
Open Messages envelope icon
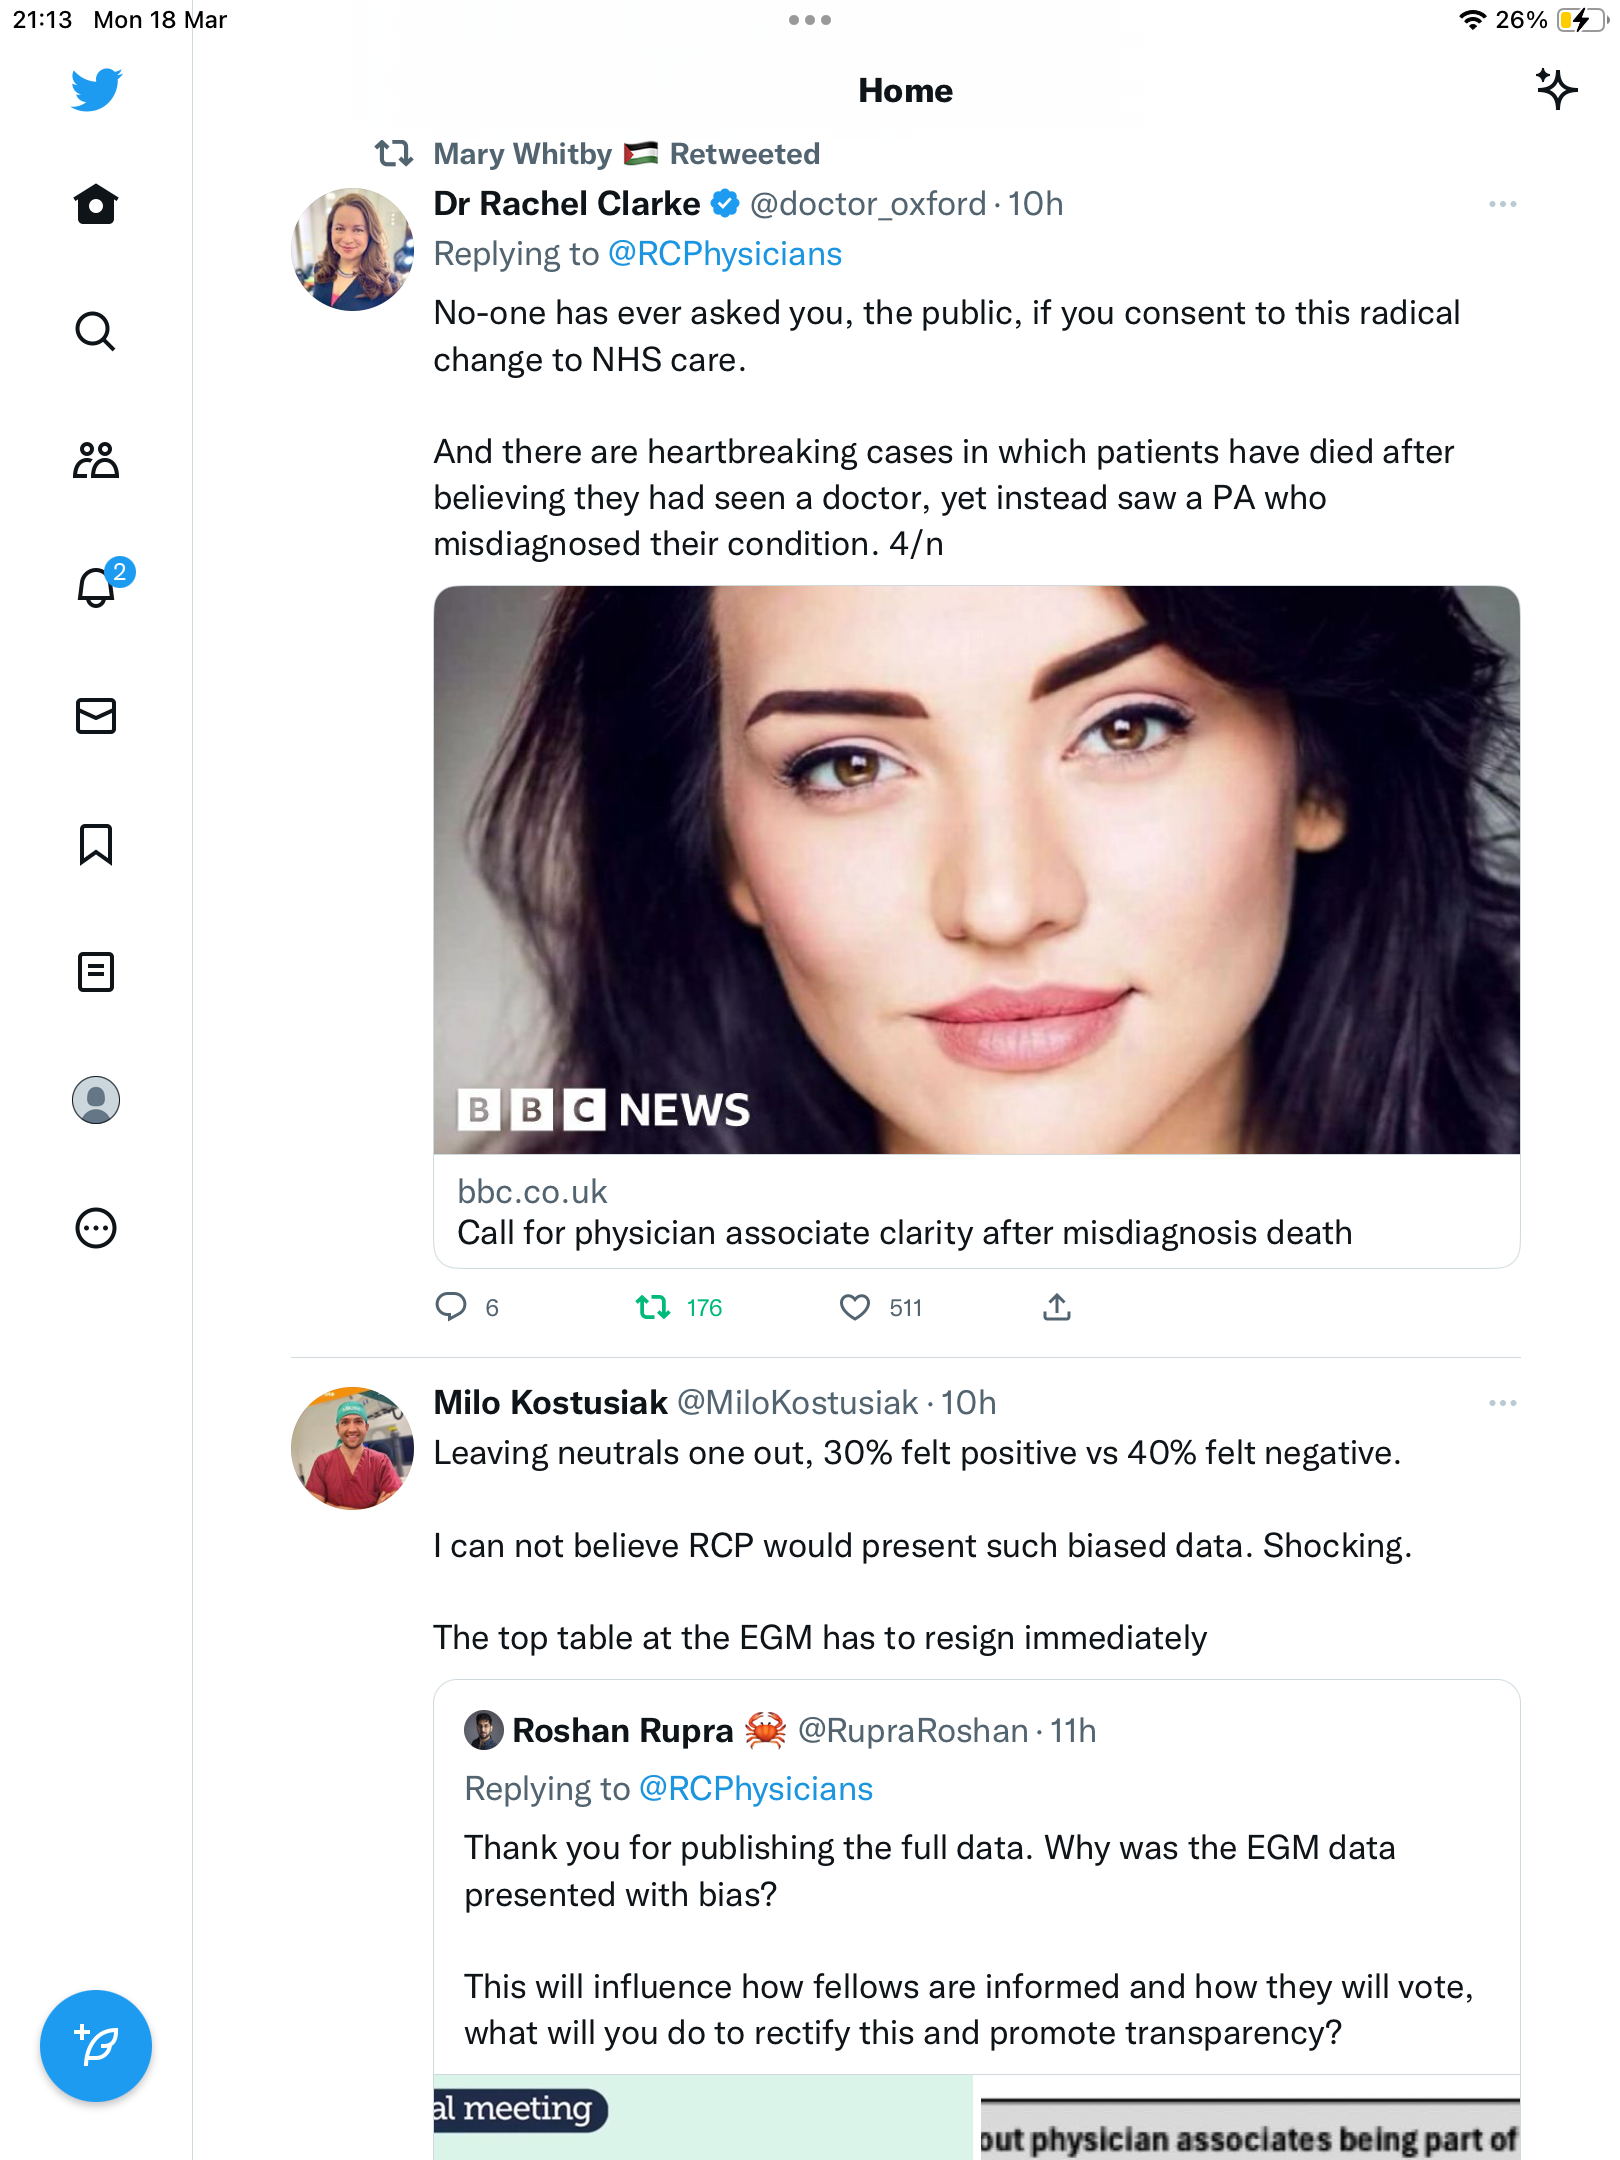click(x=96, y=716)
